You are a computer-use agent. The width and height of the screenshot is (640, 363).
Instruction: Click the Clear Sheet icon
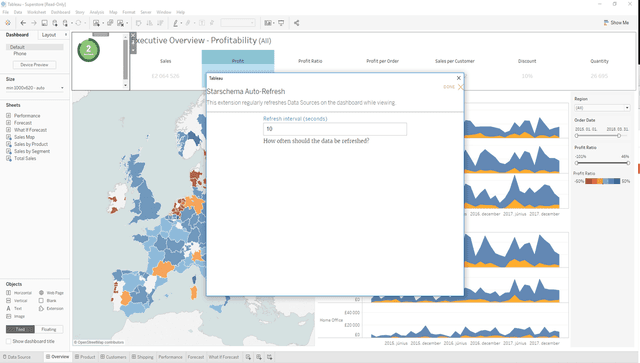click(x=121, y=23)
